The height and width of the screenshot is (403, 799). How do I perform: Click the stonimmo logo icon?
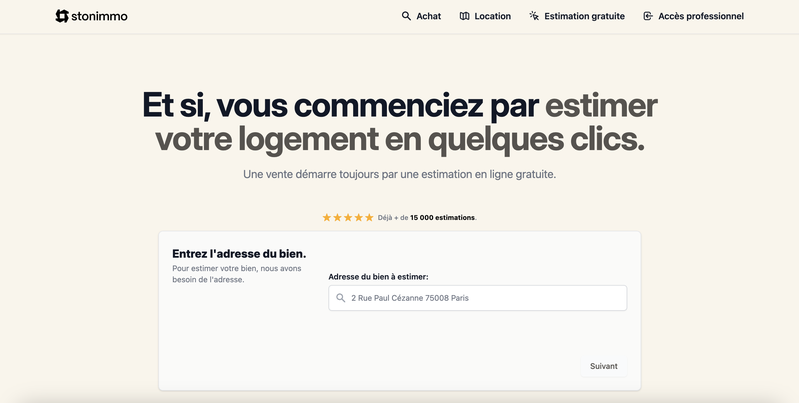pos(62,16)
